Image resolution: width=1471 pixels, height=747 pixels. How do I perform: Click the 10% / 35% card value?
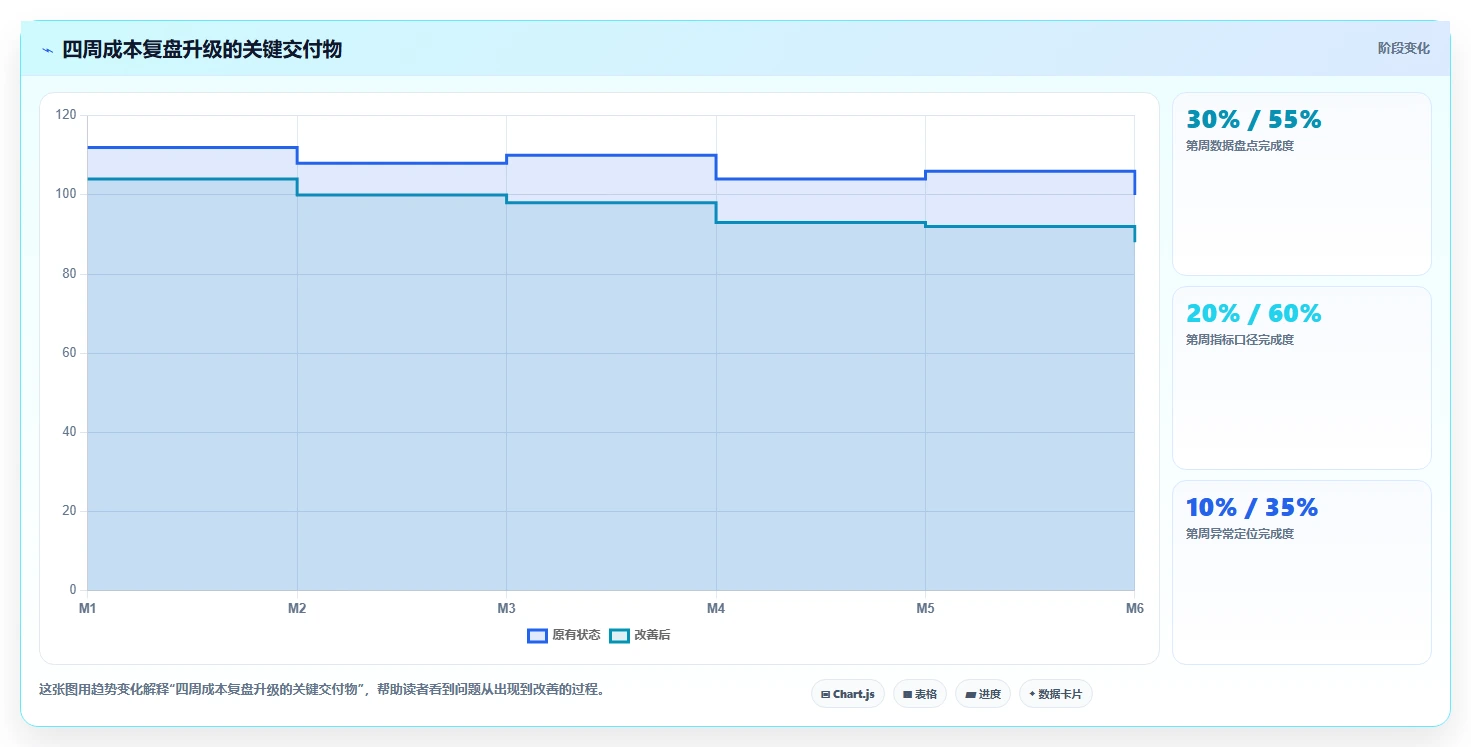[x=1252, y=507]
